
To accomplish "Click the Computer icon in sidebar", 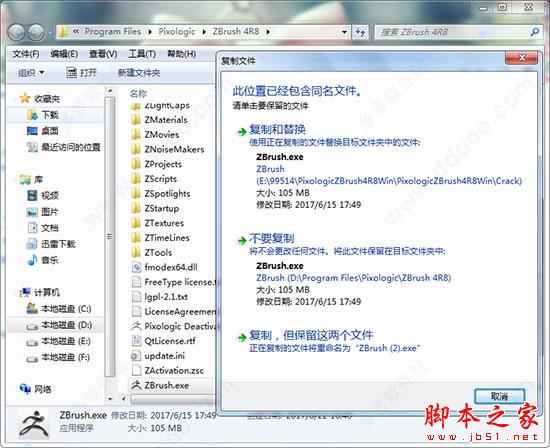I will (x=25, y=292).
